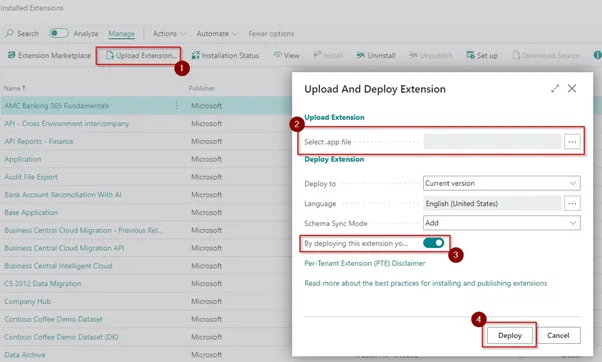
Task: Open best practices for installing extensions link
Action: pos(426,283)
